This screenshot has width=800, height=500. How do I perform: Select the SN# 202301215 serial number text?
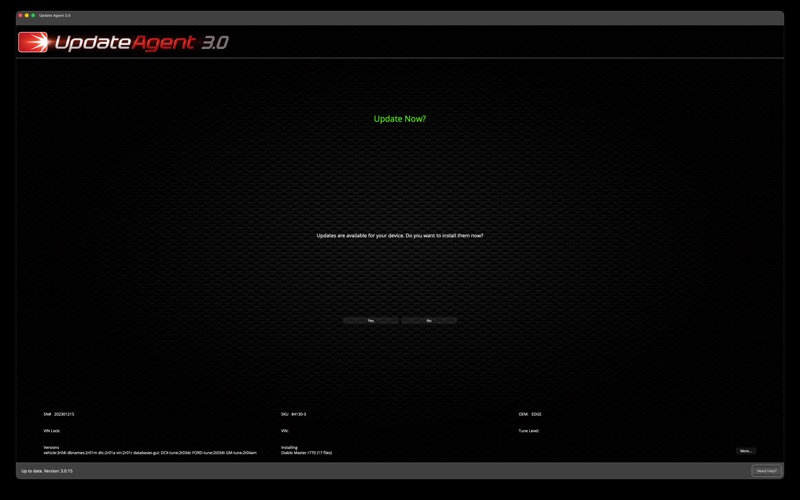59,414
